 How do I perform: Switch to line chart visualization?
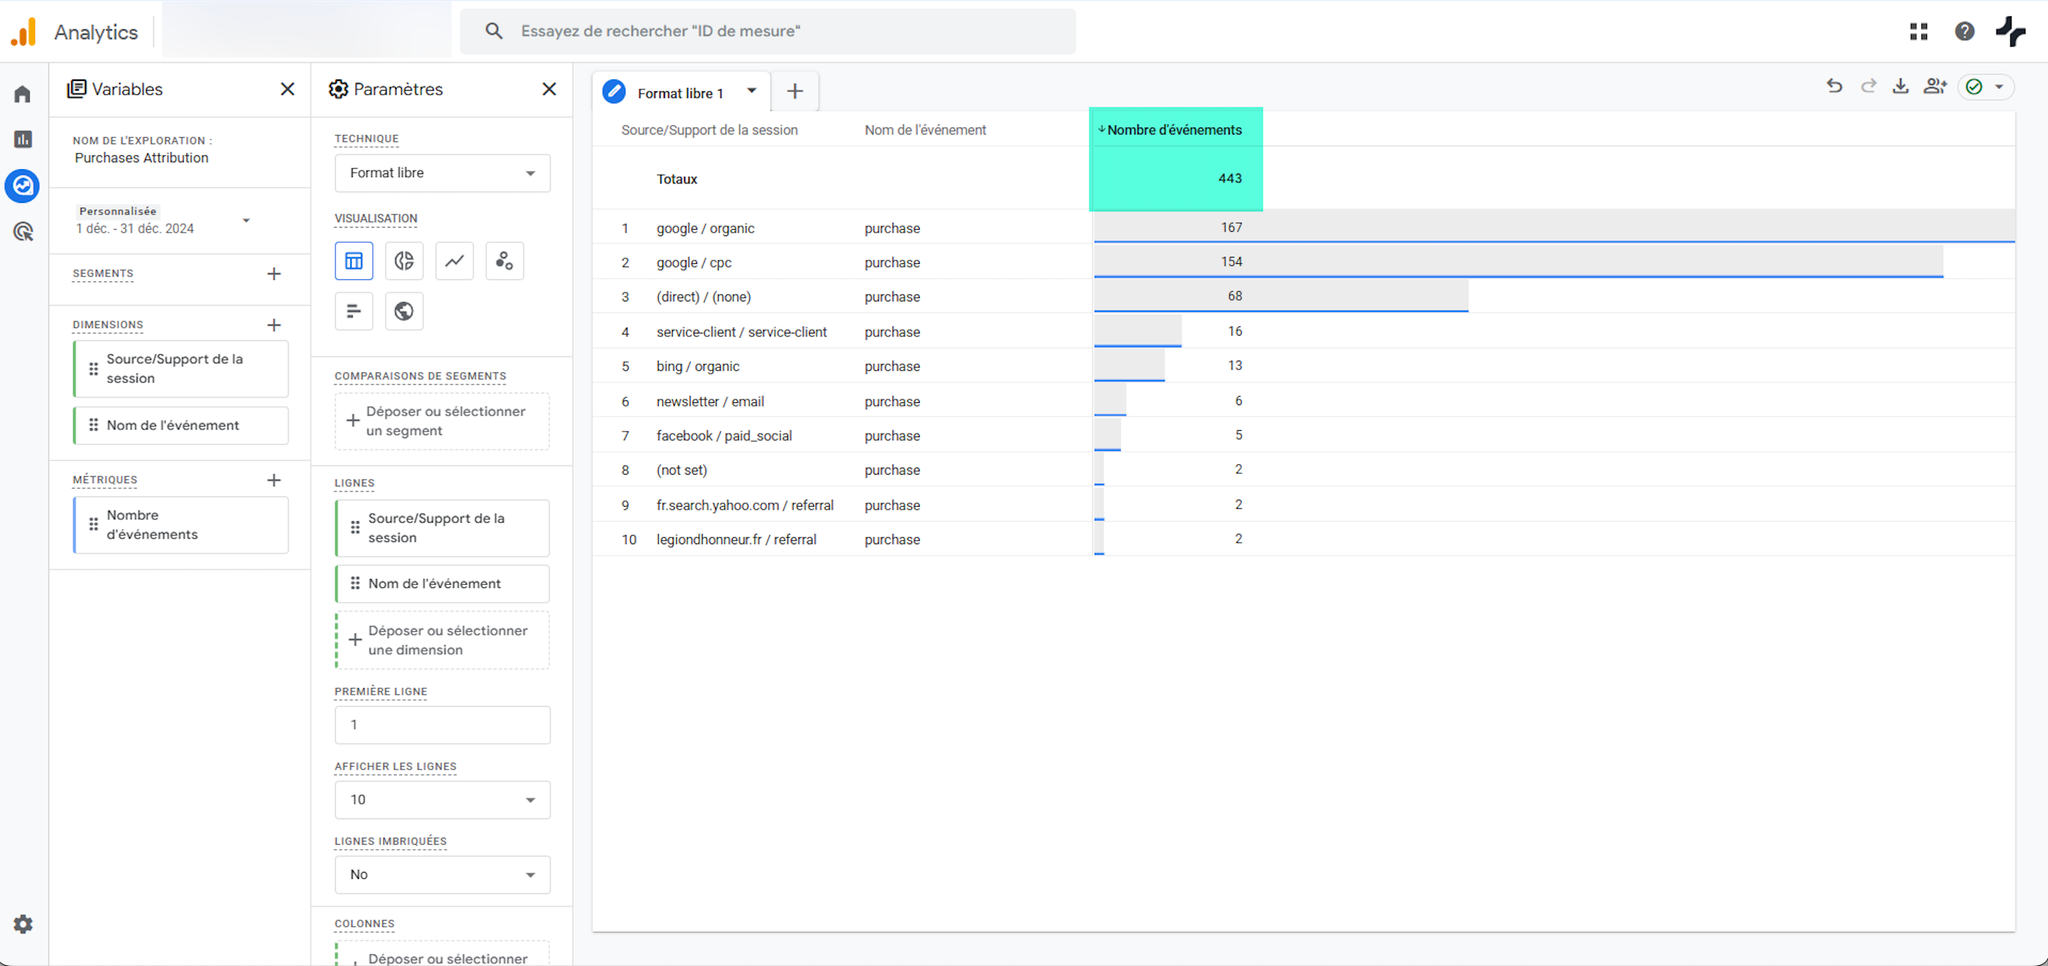pos(454,261)
